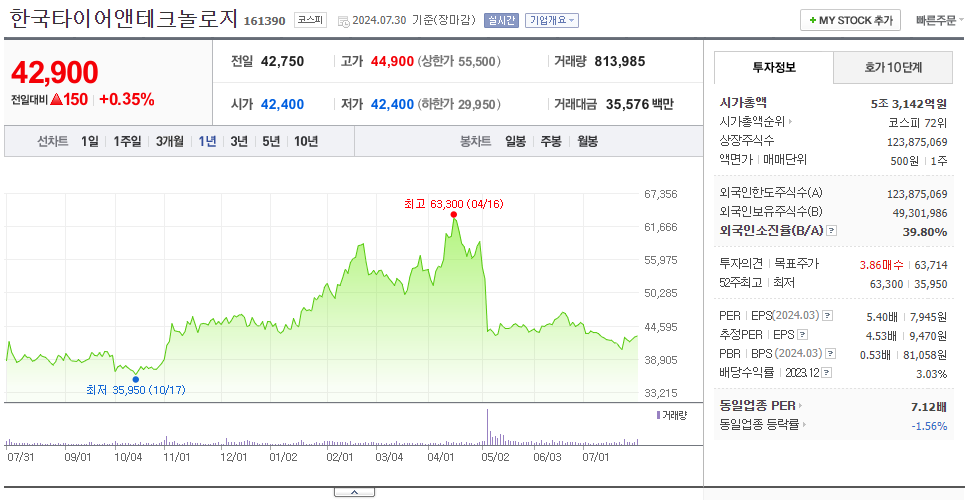Image resolution: width=968 pixels, height=500 pixels.
Task: Expand the 빠른주문 dropdown
Action: [x=940, y=20]
